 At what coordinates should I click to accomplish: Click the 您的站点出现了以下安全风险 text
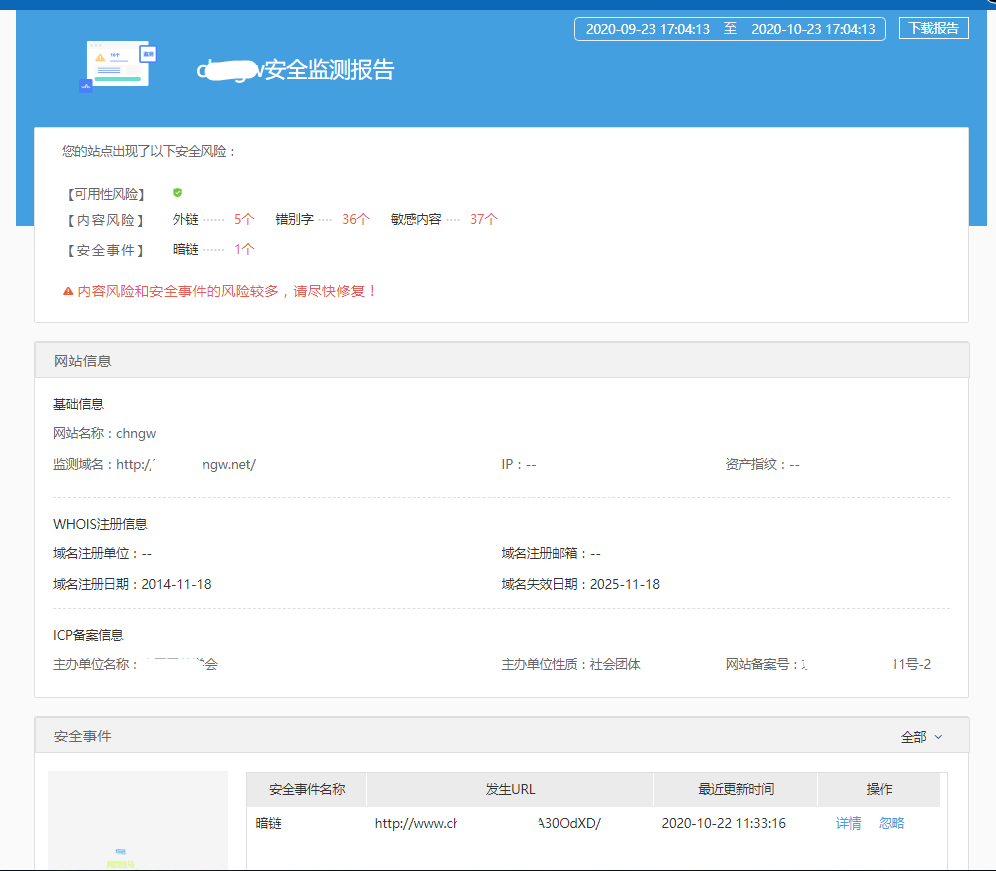(149, 151)
